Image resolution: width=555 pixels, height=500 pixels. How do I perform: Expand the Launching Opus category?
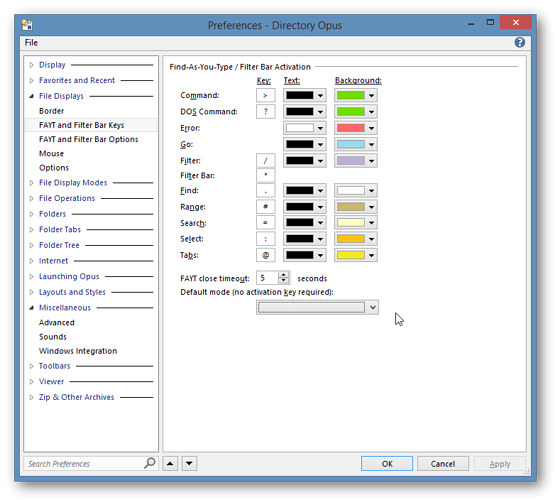pos(32,276)
